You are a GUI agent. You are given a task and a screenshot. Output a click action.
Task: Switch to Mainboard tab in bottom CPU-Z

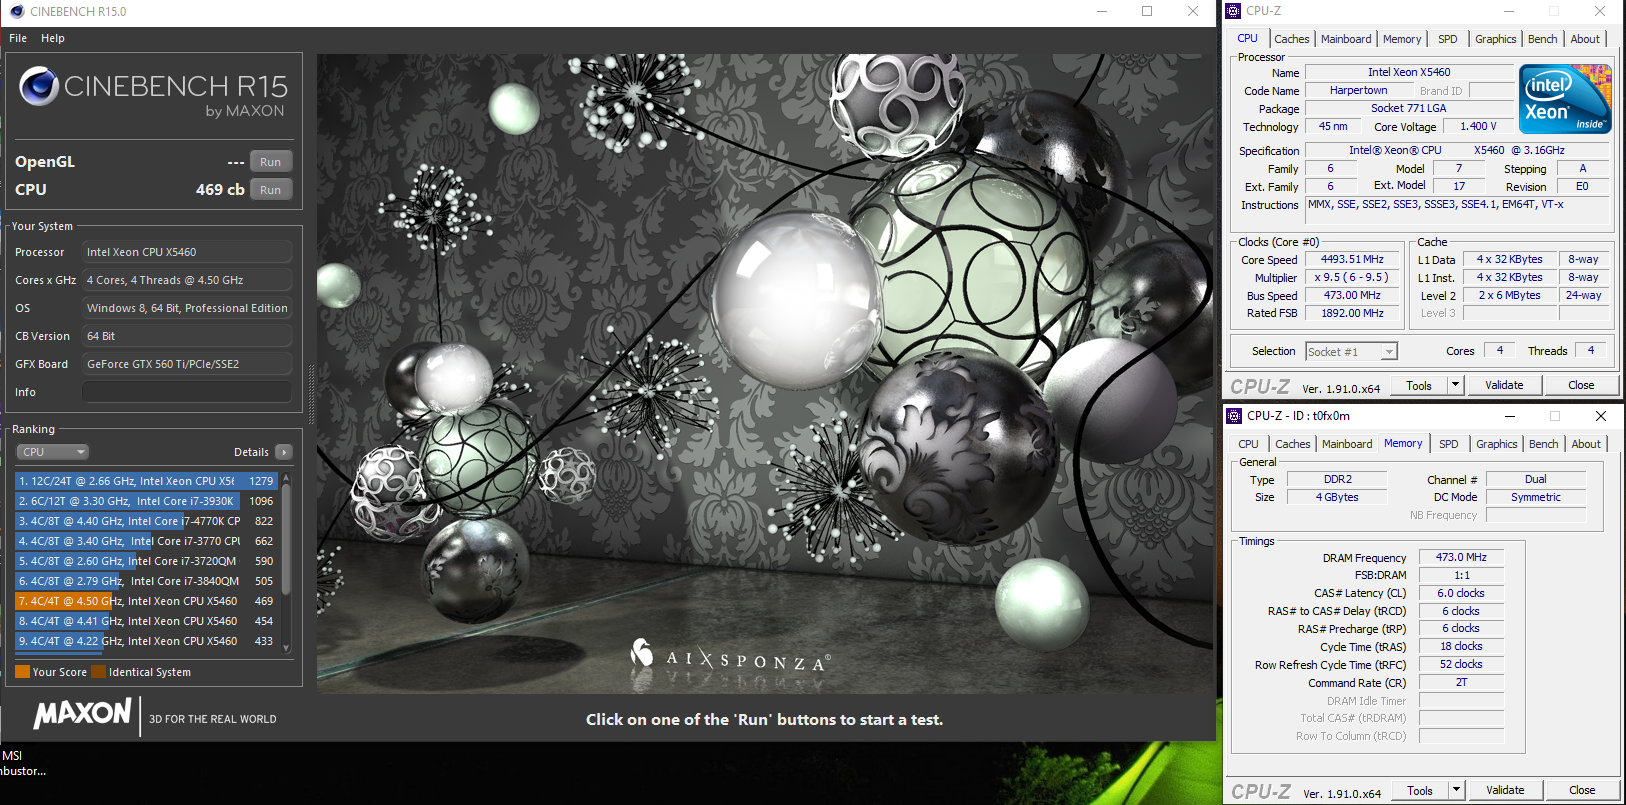click(x=1347, y=444)
